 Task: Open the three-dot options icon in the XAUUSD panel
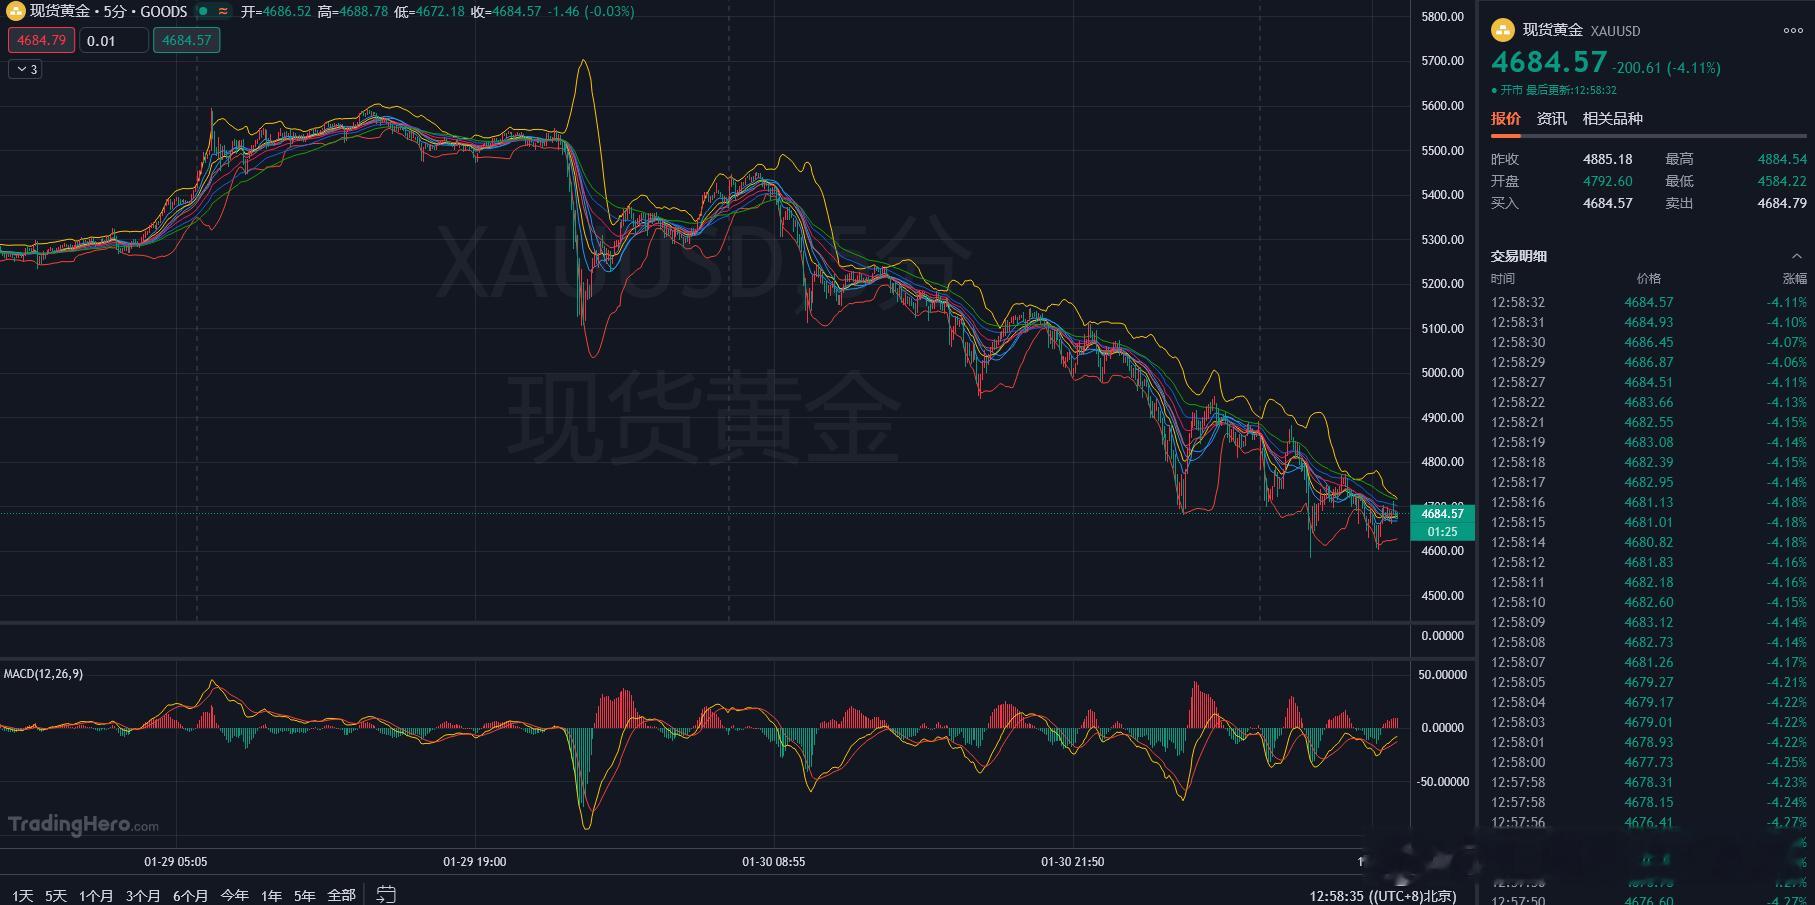(1793, 31)
